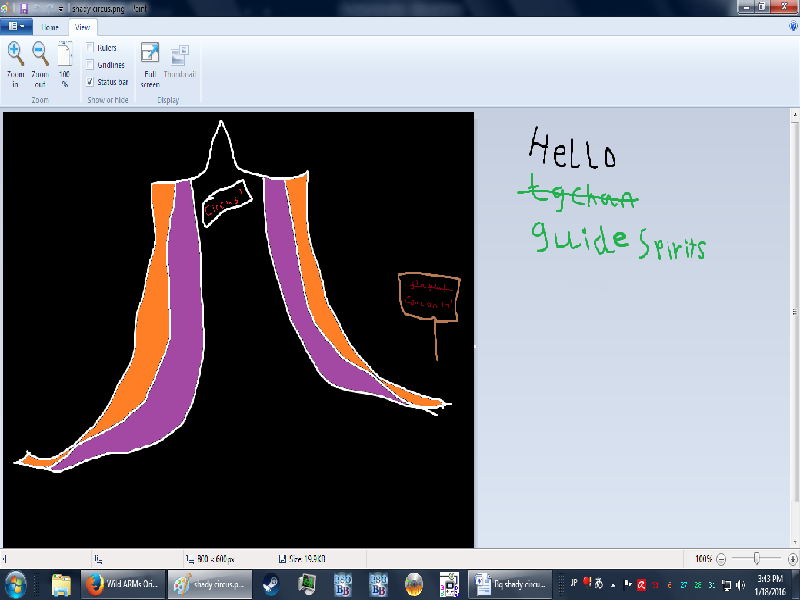Reset zoom with the 100% icon
Screen dimensions: 800x600
(64, 55)
